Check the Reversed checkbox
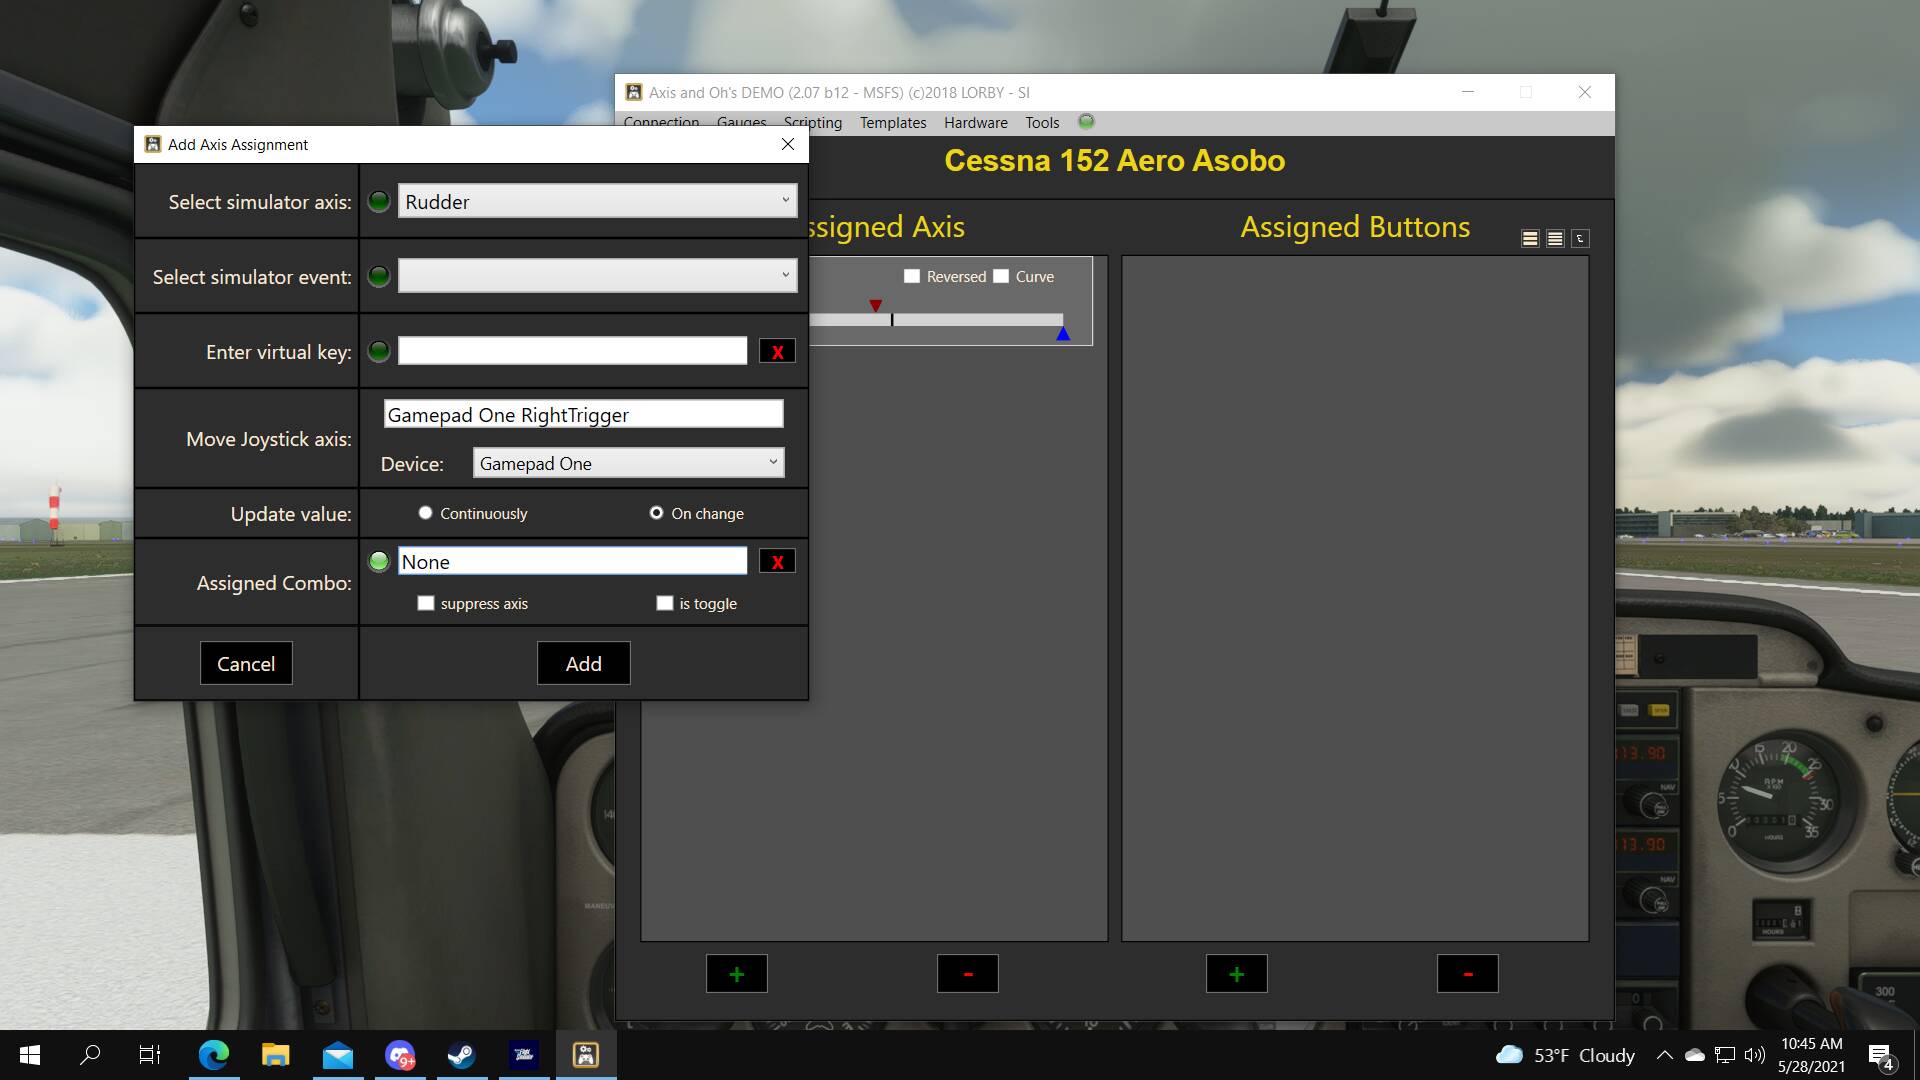The width and height of the screenshot is (1920, 1080). tap(912, 276)
